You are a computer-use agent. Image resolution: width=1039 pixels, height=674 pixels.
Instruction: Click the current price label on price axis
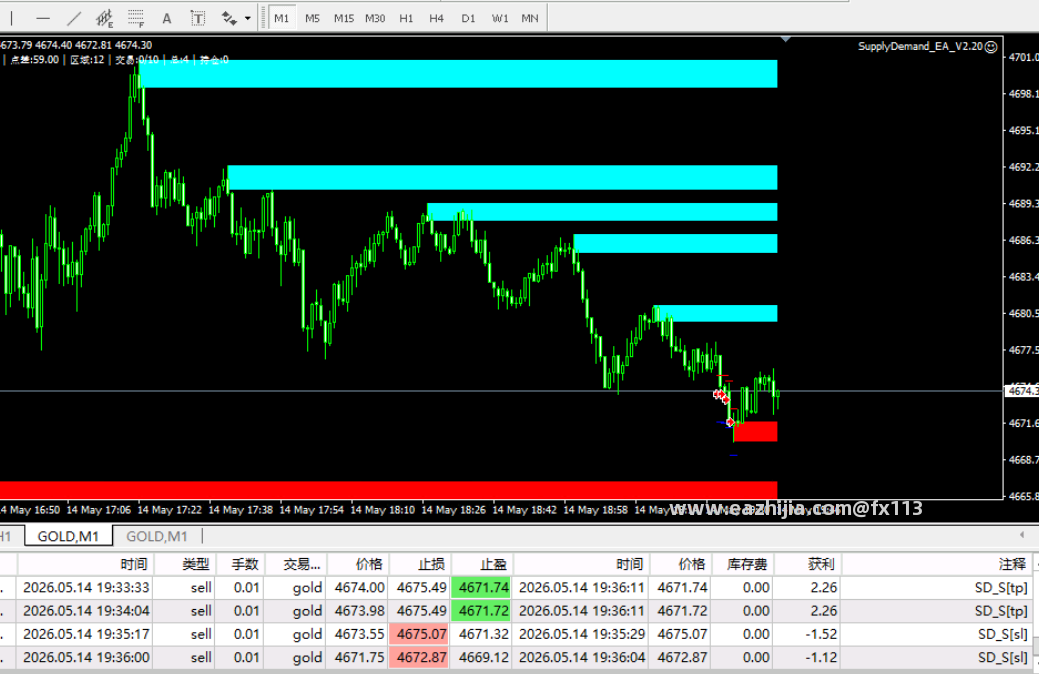[1022, 390]
